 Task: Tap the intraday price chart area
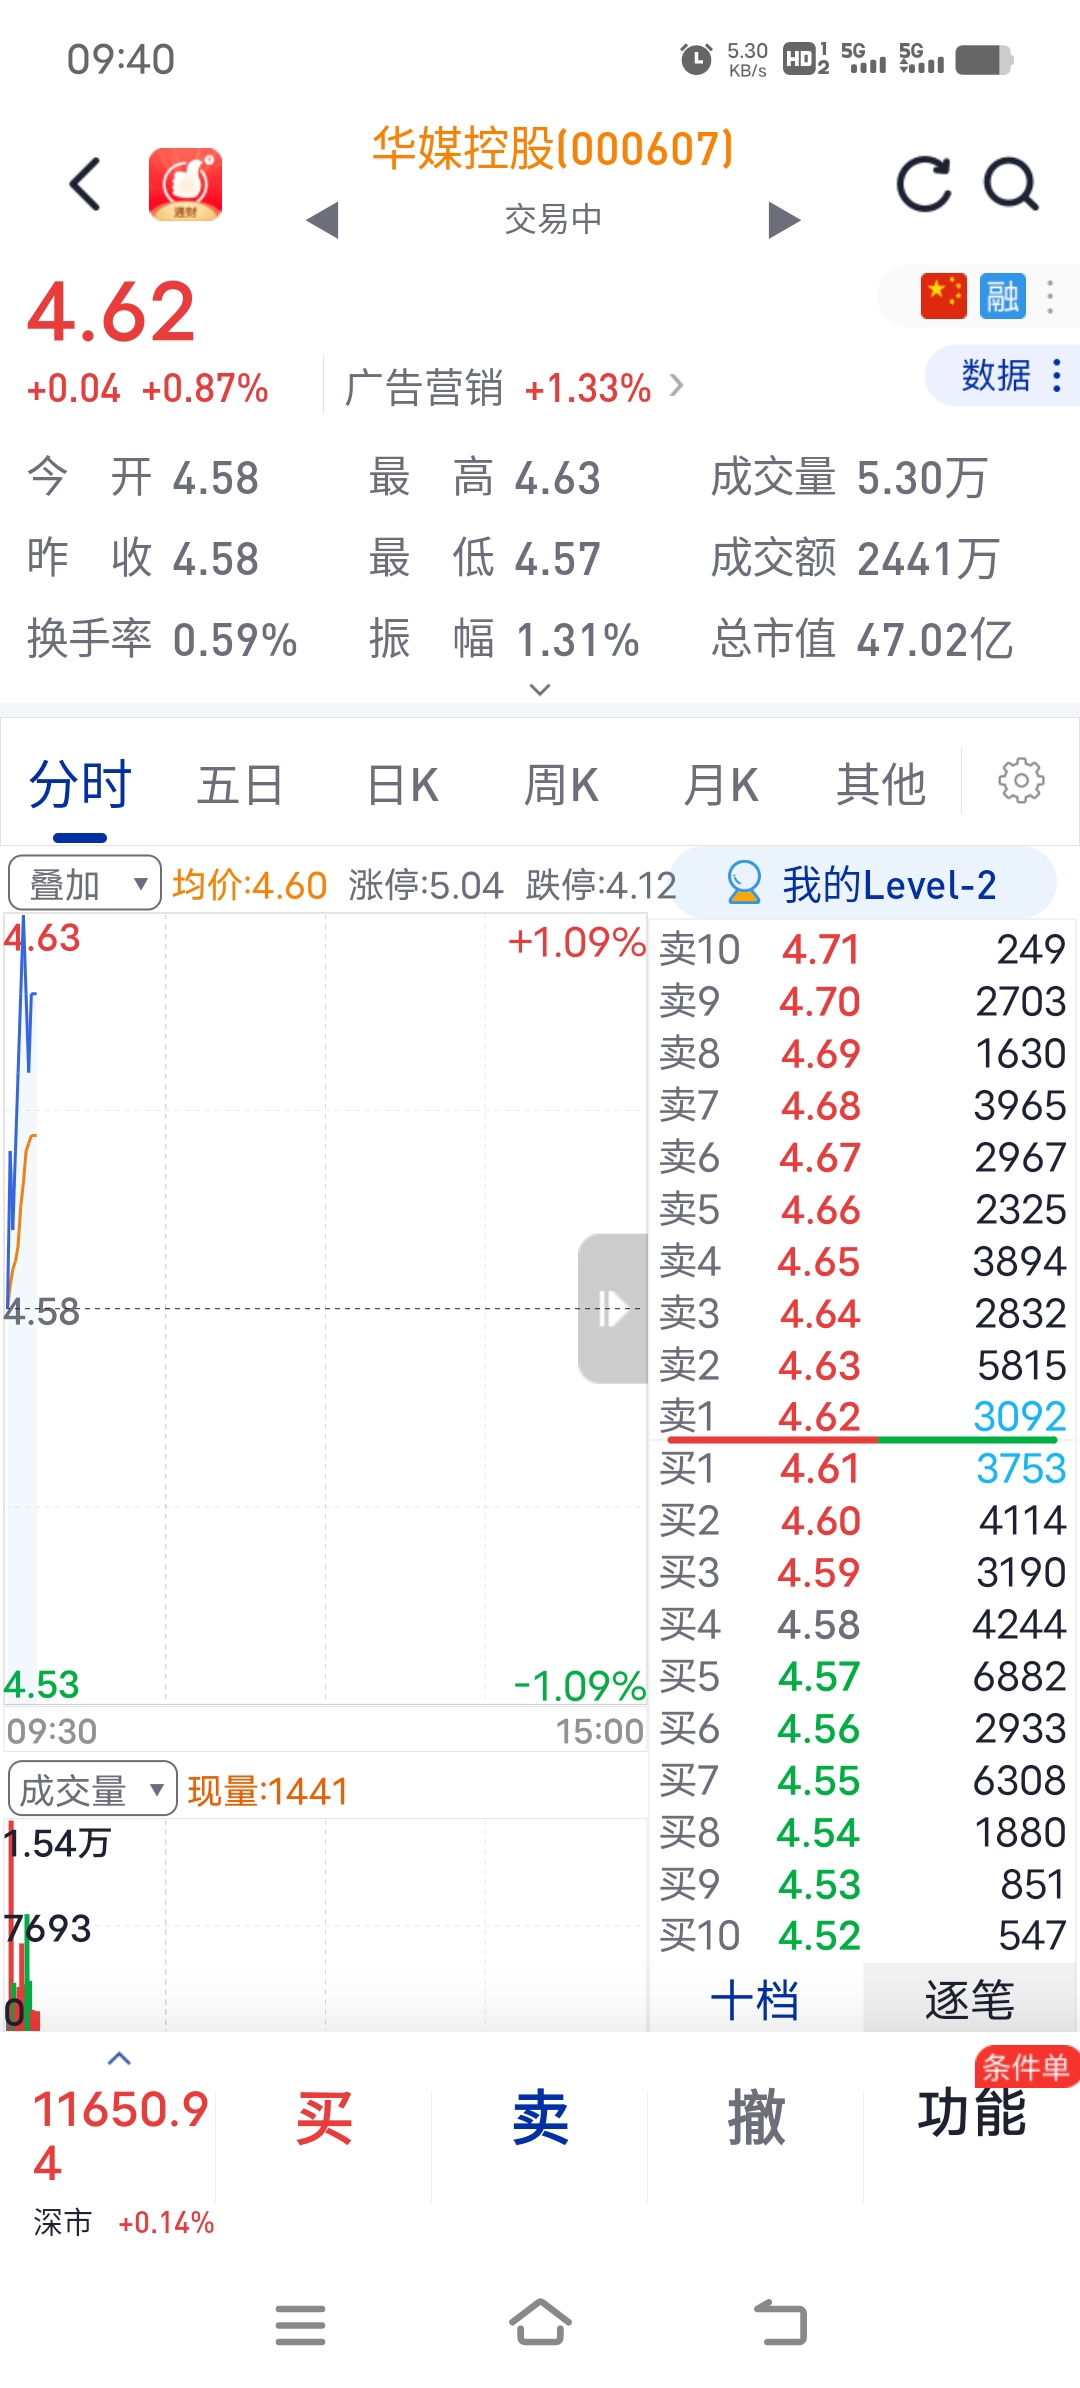click(326, 1308)
